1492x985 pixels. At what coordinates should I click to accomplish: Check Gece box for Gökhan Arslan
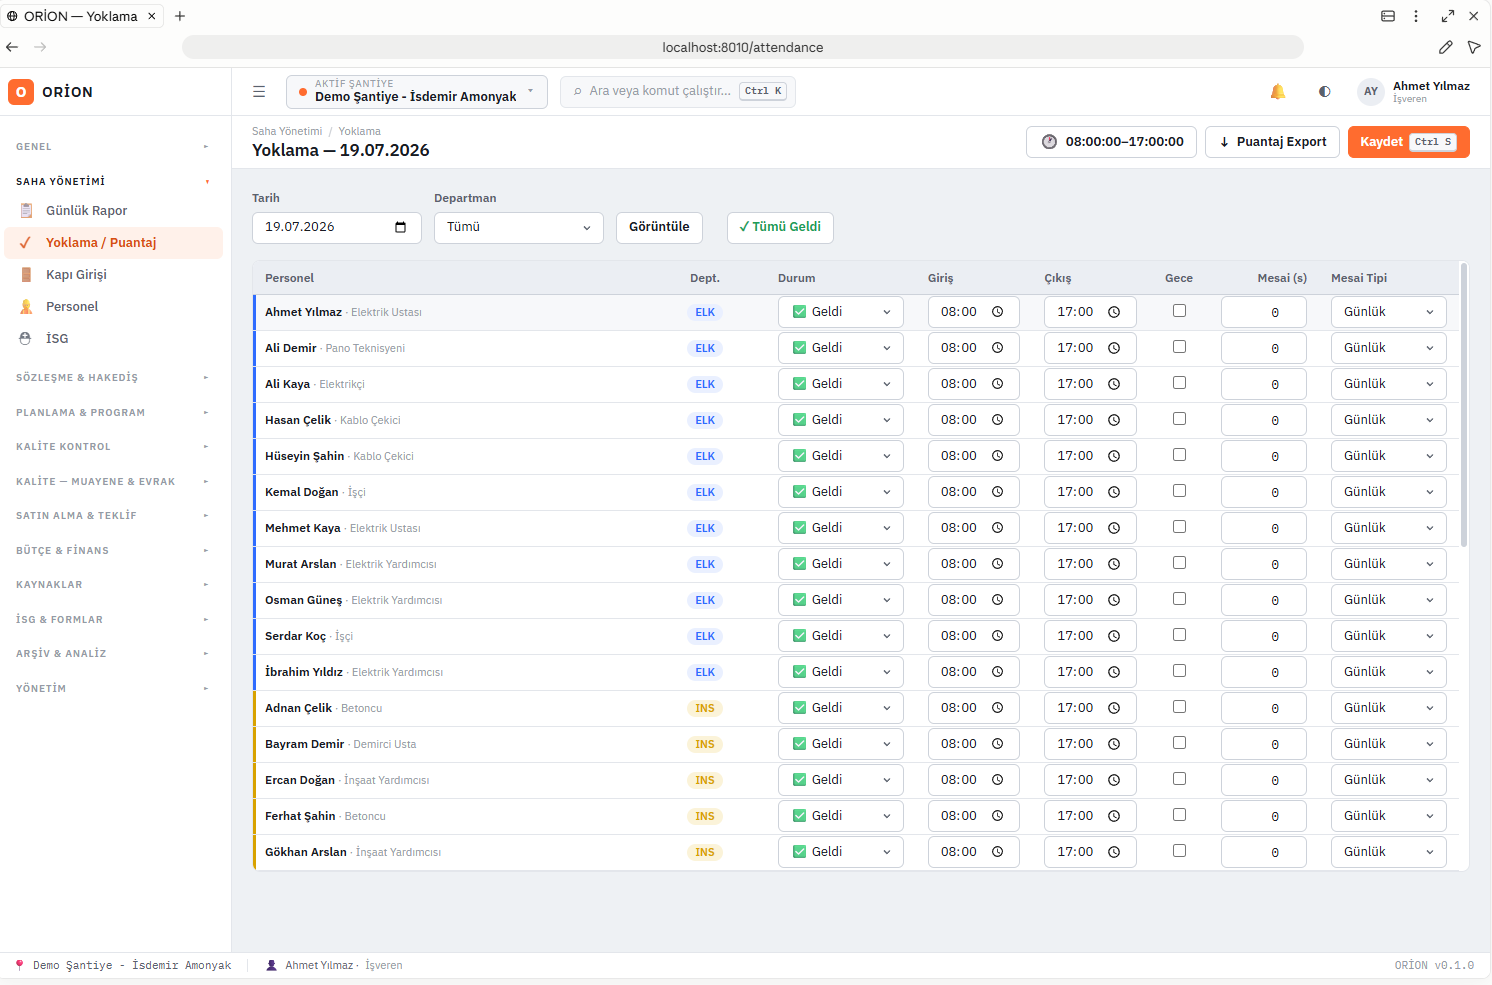point(1179,851)
